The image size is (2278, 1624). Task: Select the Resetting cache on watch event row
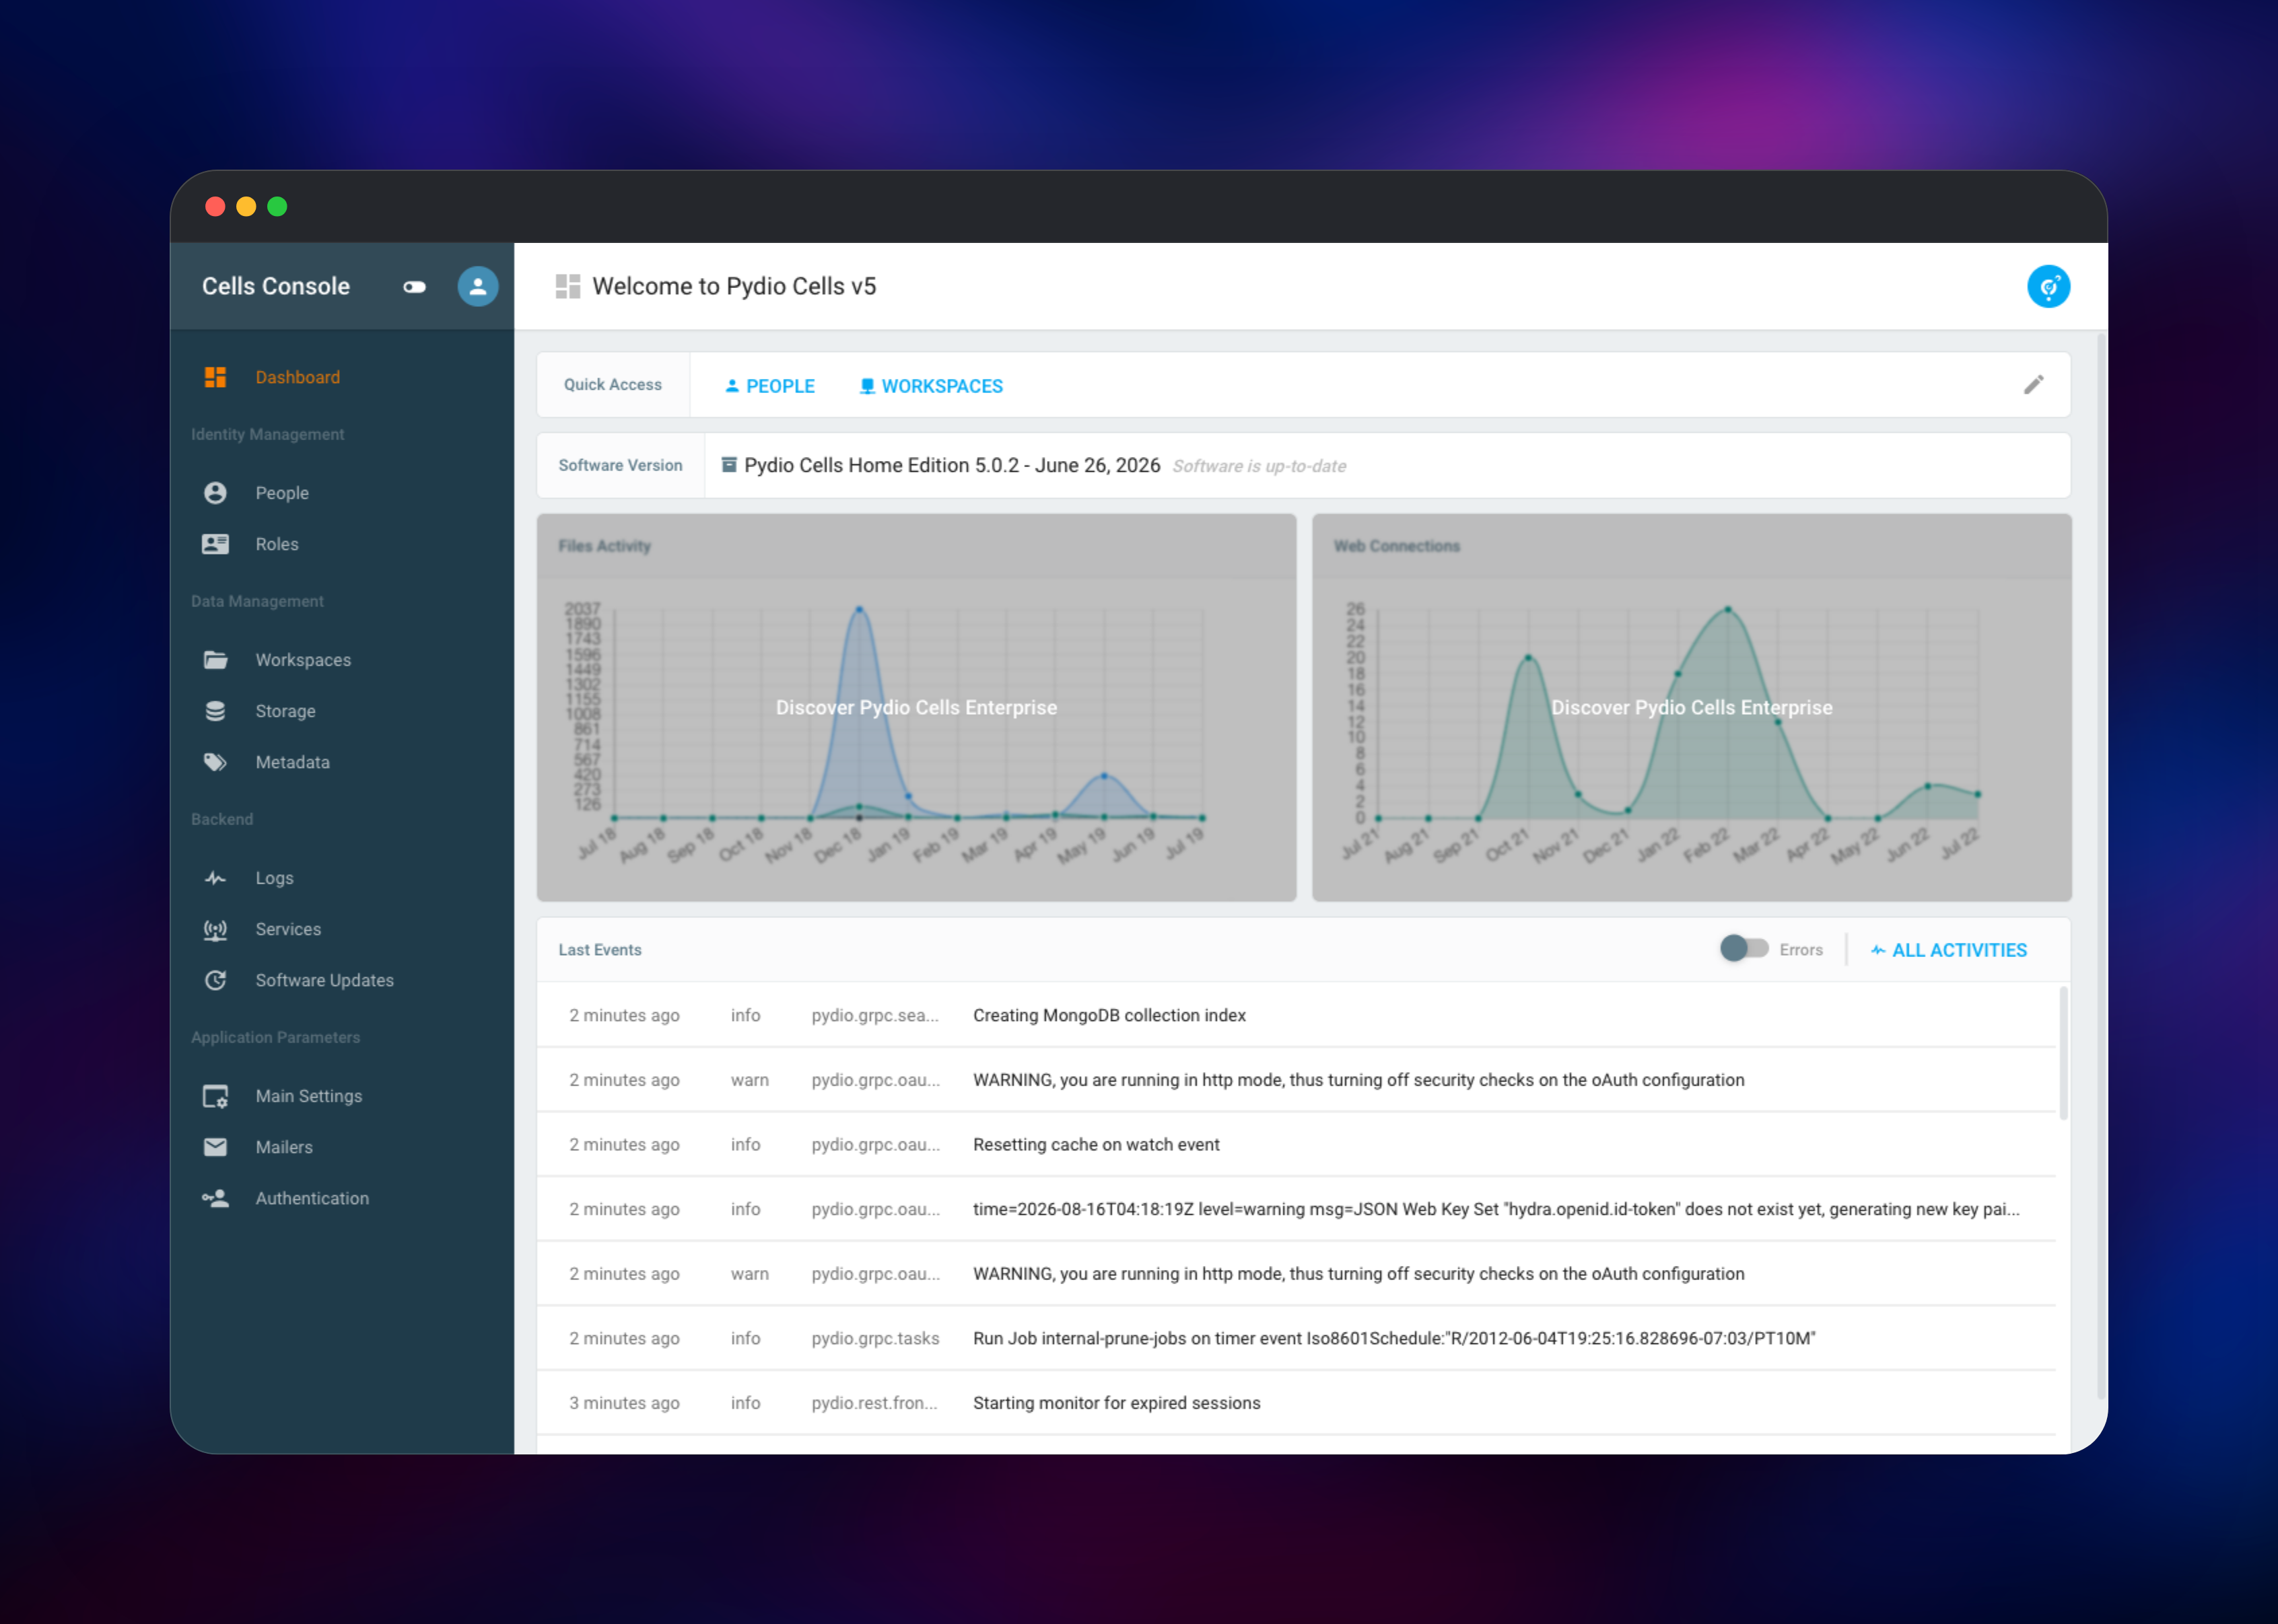(x=1296, y=1144)
